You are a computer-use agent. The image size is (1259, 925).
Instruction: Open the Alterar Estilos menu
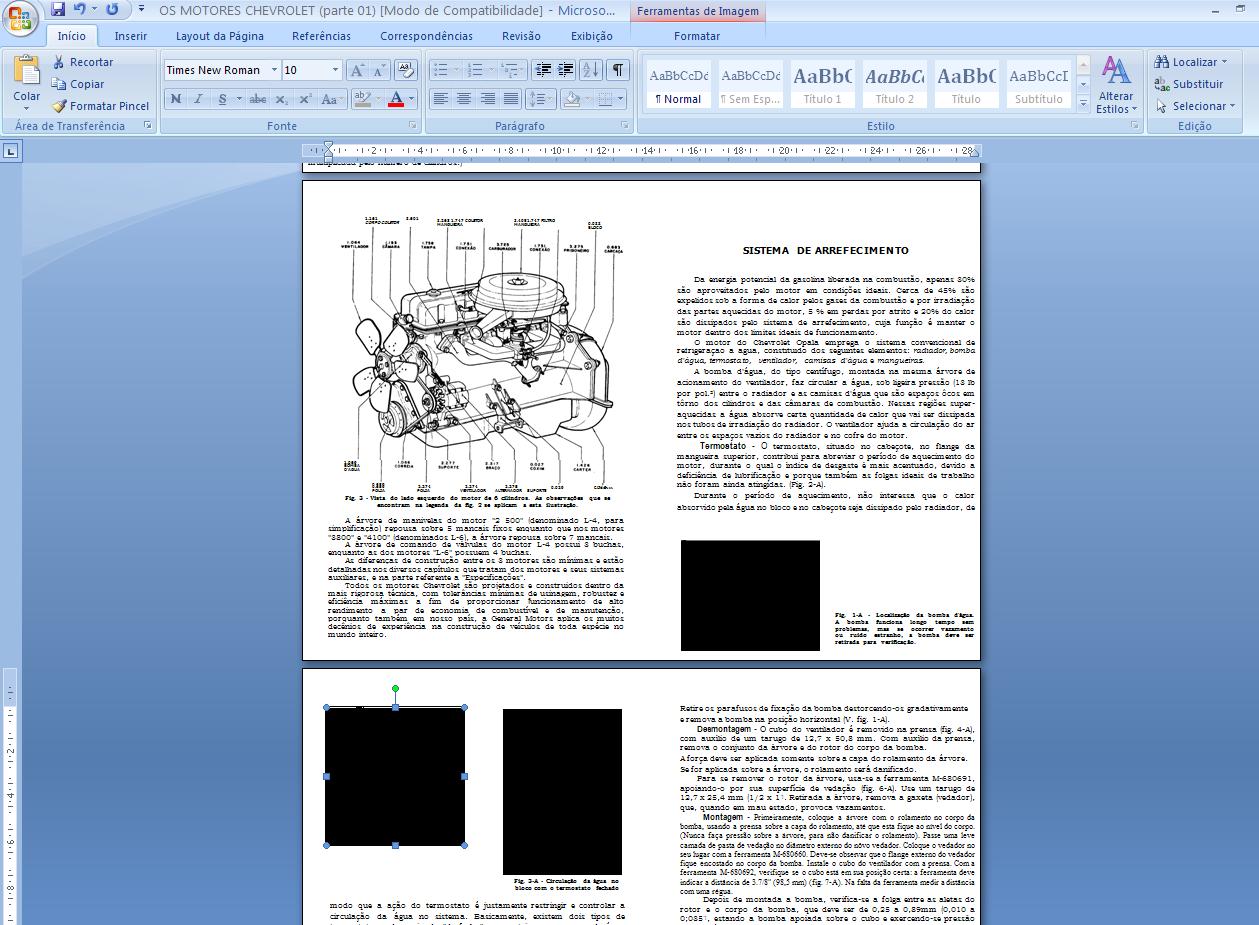coord(1116,85)
